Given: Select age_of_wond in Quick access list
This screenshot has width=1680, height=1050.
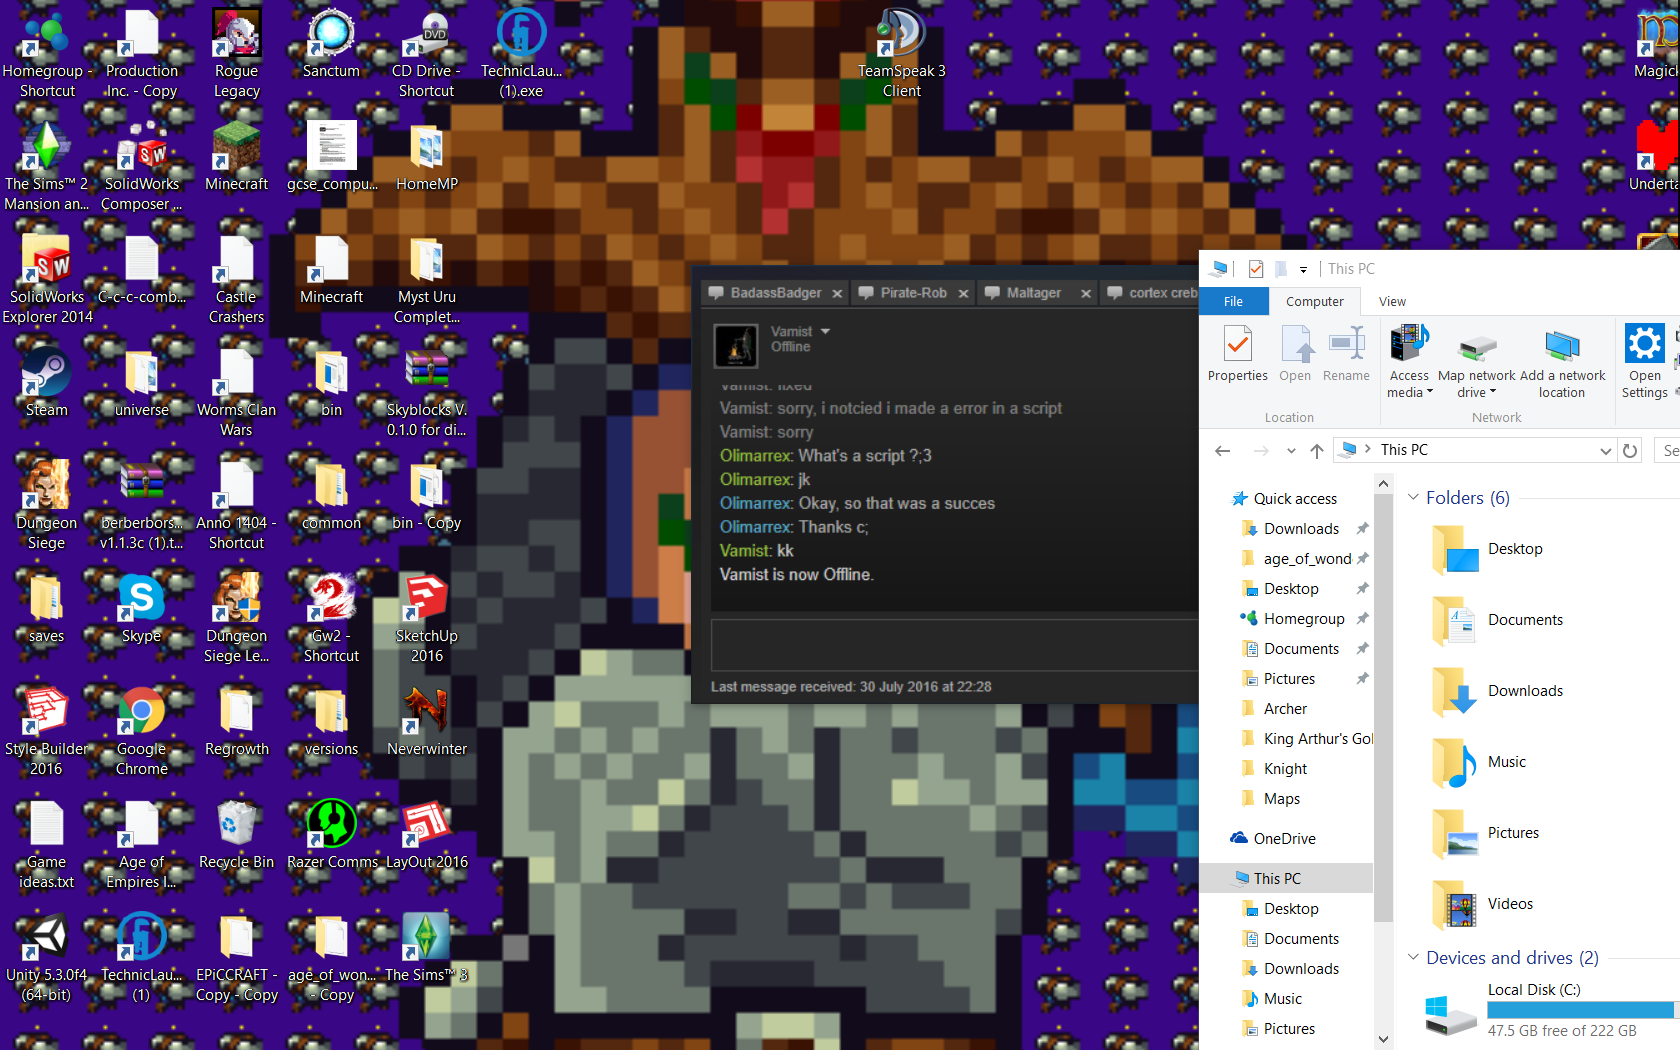Looking at the screenshot, I should [1306, 558].
